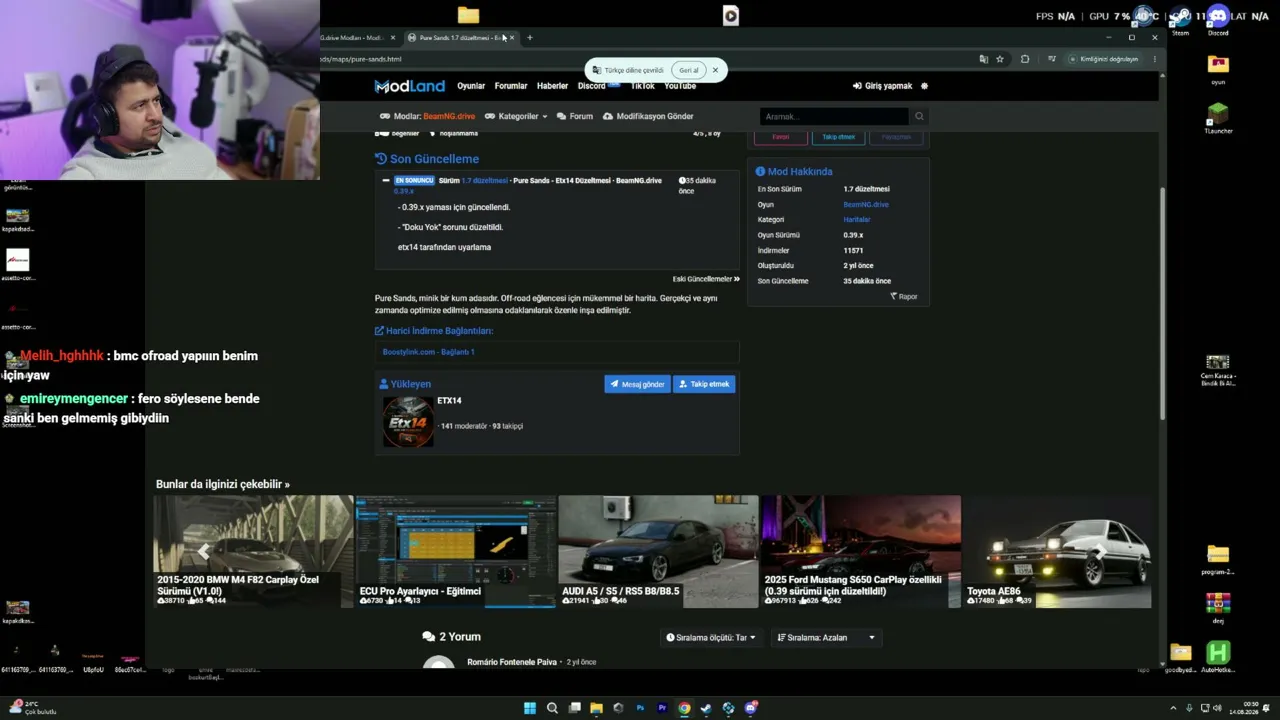Open the Chrome three-dot menu
This screenshot has width=1280, height=720.
point(1155,59)
